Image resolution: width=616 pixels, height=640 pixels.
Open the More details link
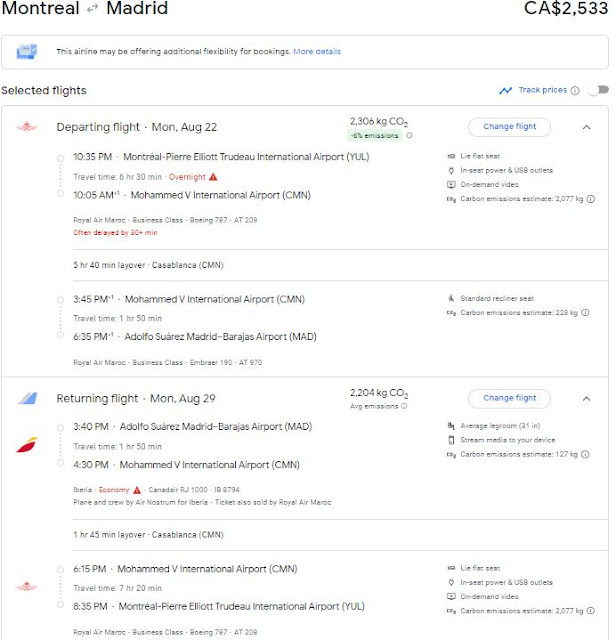coord(317,51)
